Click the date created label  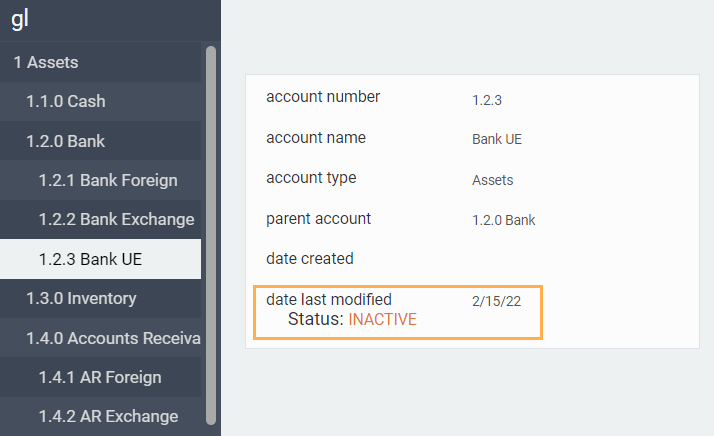coord(310,258)
